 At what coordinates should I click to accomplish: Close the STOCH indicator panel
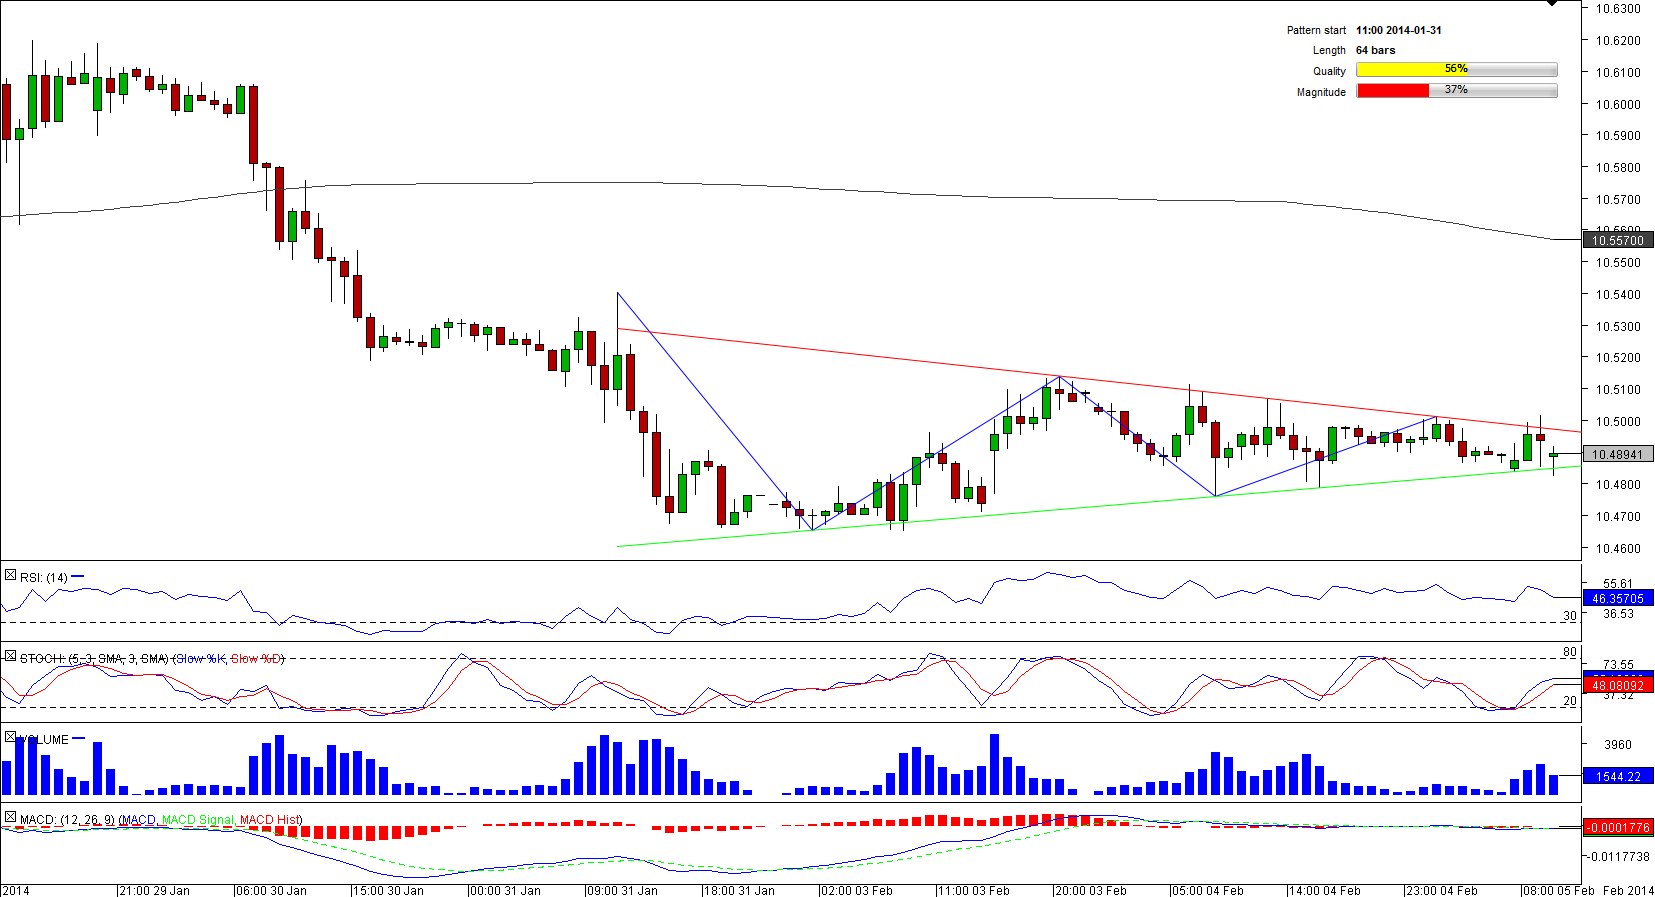click(x=10, y=657)
